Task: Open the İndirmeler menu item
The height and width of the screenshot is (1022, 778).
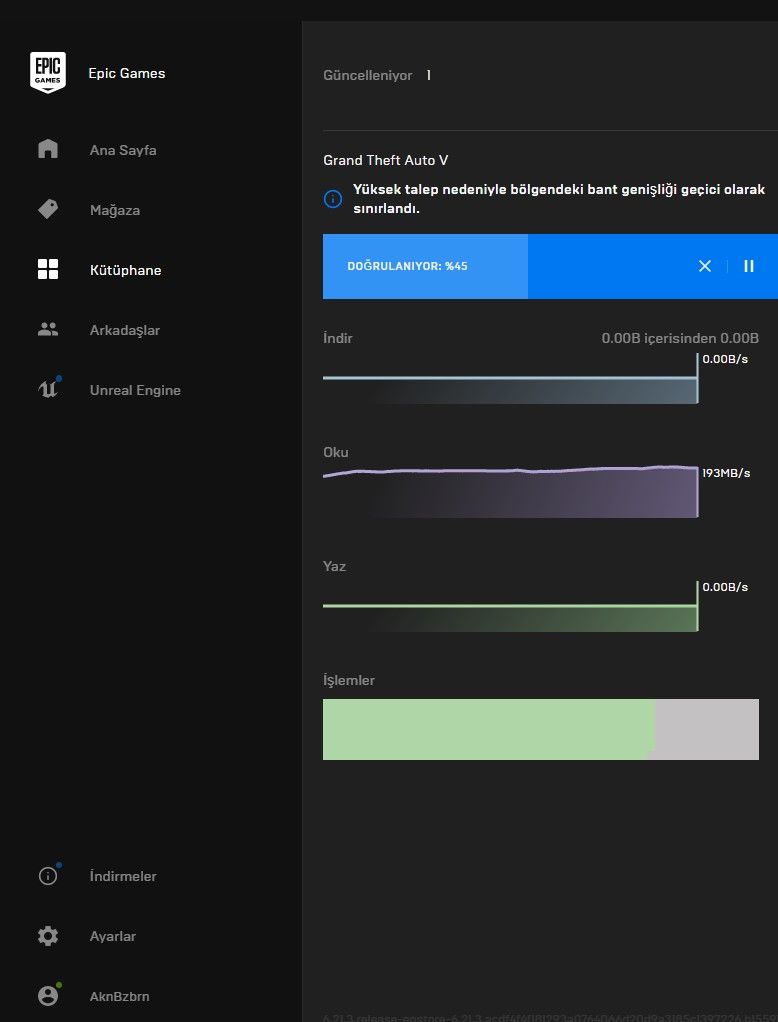Action: [122, 876]
